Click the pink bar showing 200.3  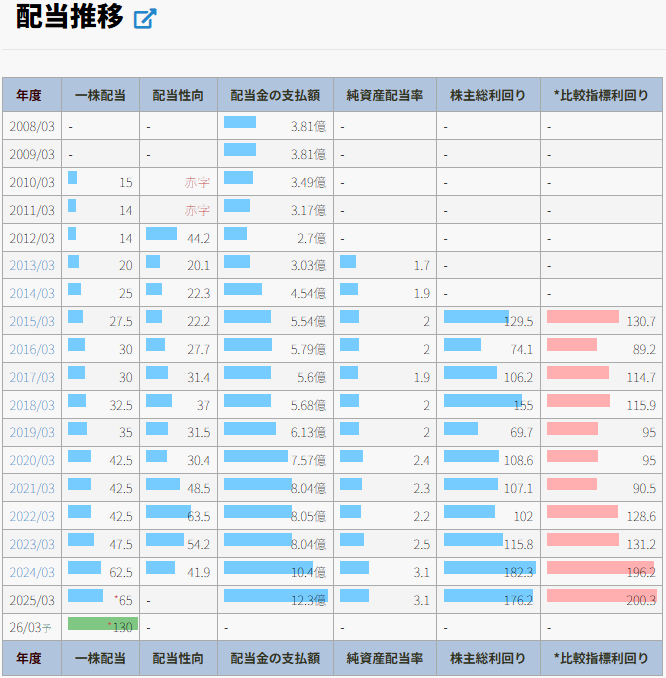(x=600, y=596)
